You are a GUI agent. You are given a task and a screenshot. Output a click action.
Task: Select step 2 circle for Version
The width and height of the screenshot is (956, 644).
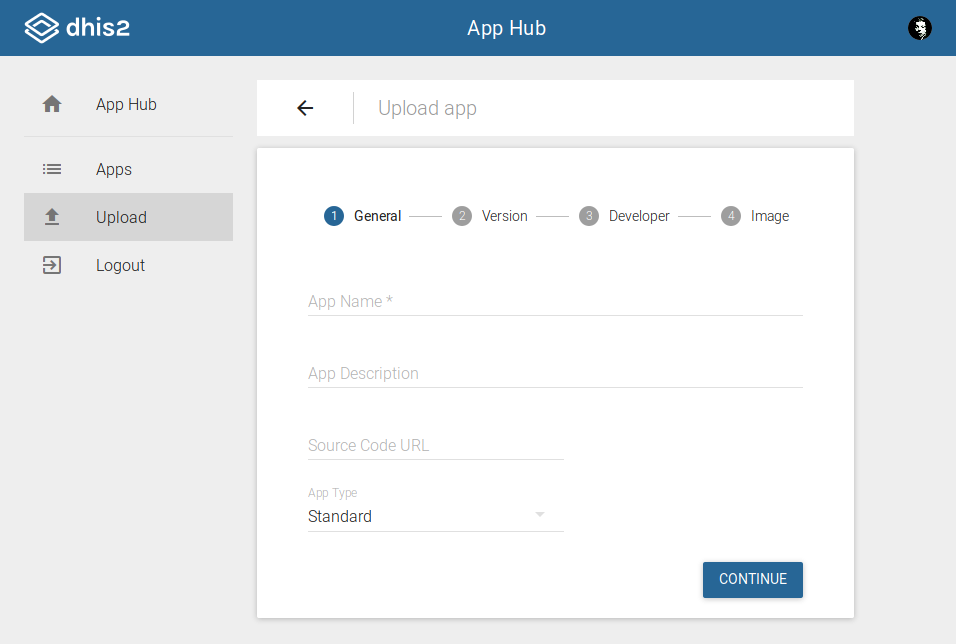coord(462,216)
